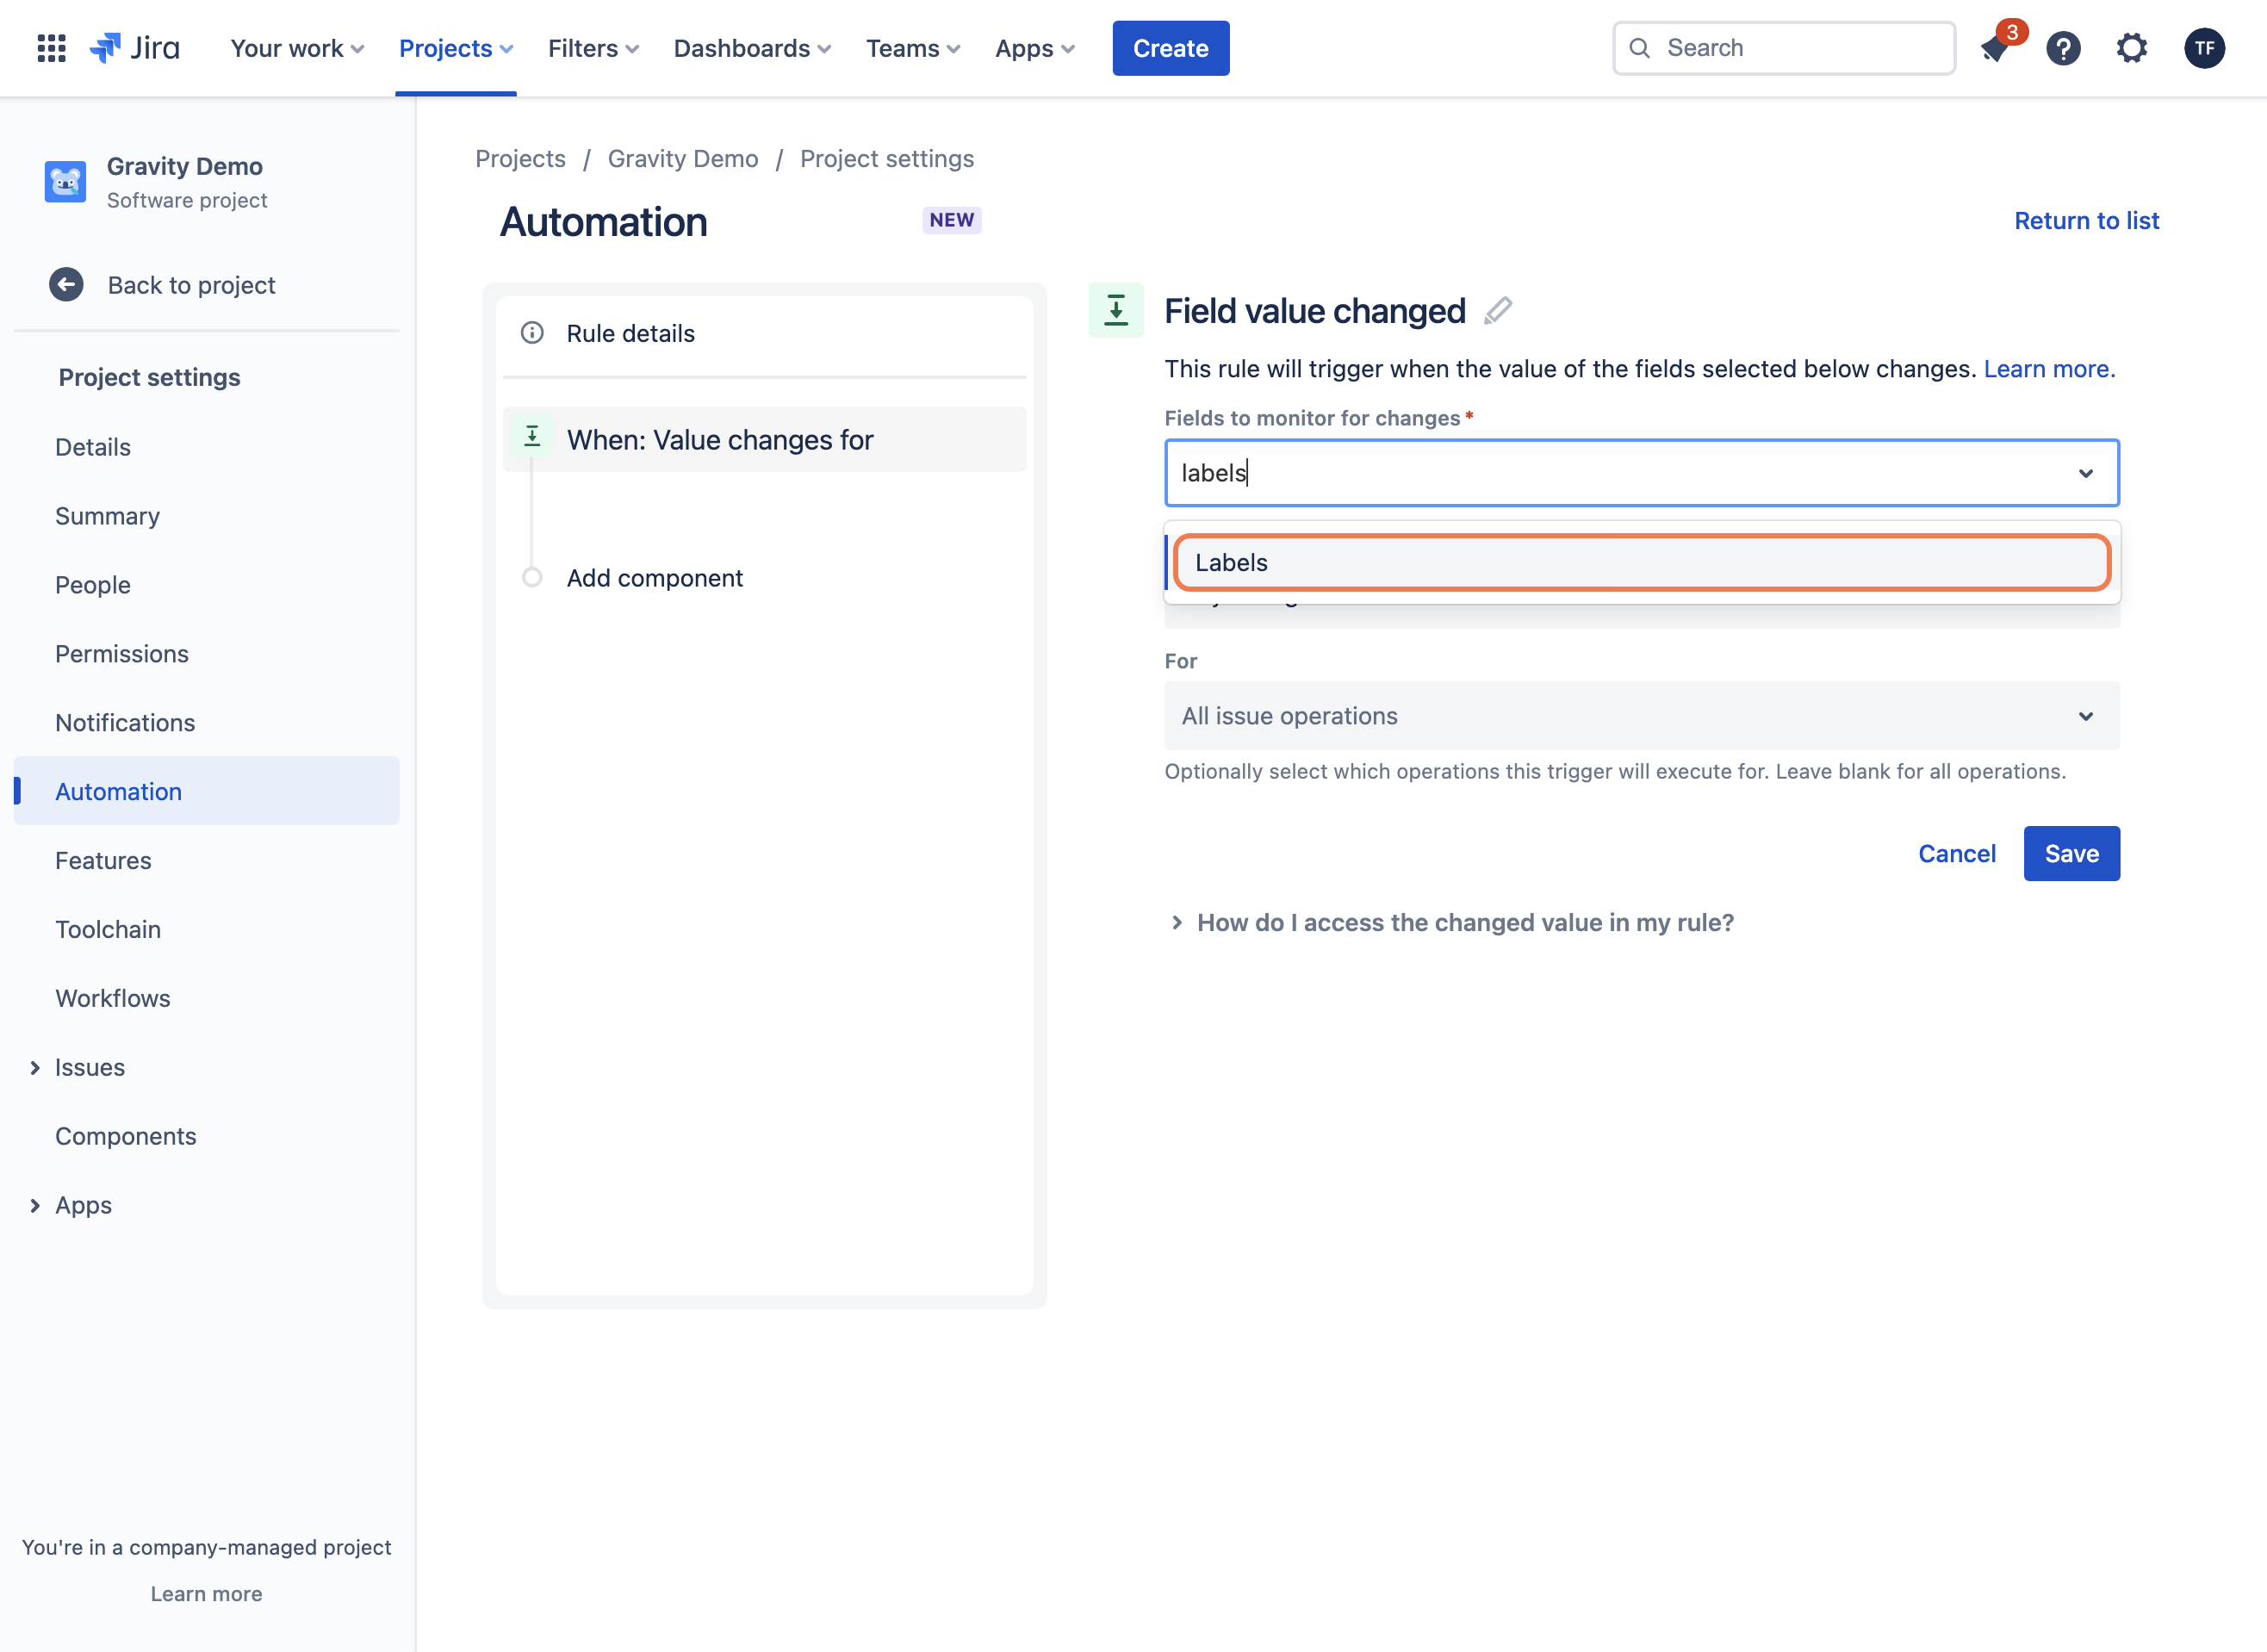Image resolution: width=2267 pixels, height=1652 pixels.
Task: Click the Cancel button
Action: point(1956,853)
